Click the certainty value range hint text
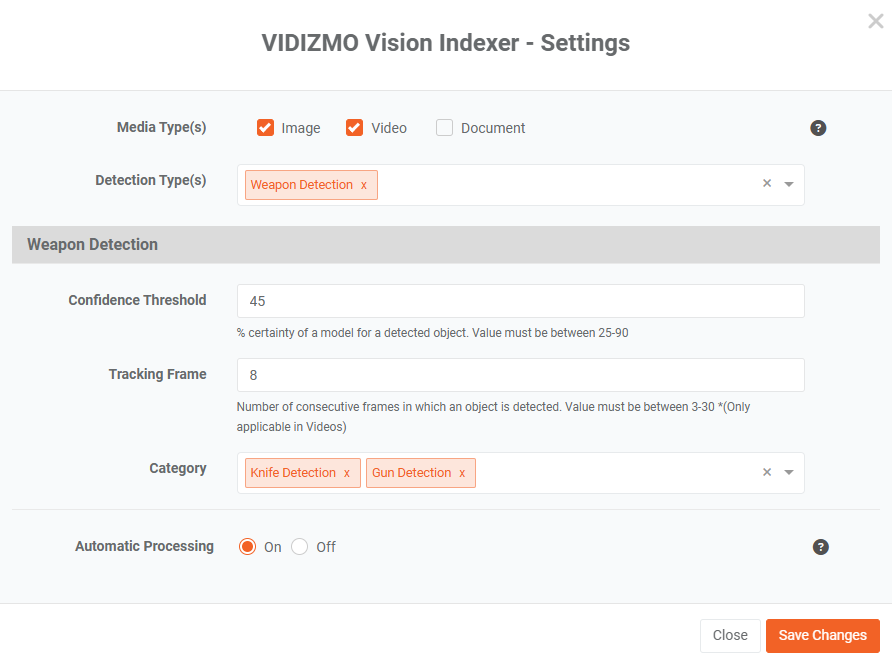The width and height of the screenshot is (892, 665). (x=432, y=333)
